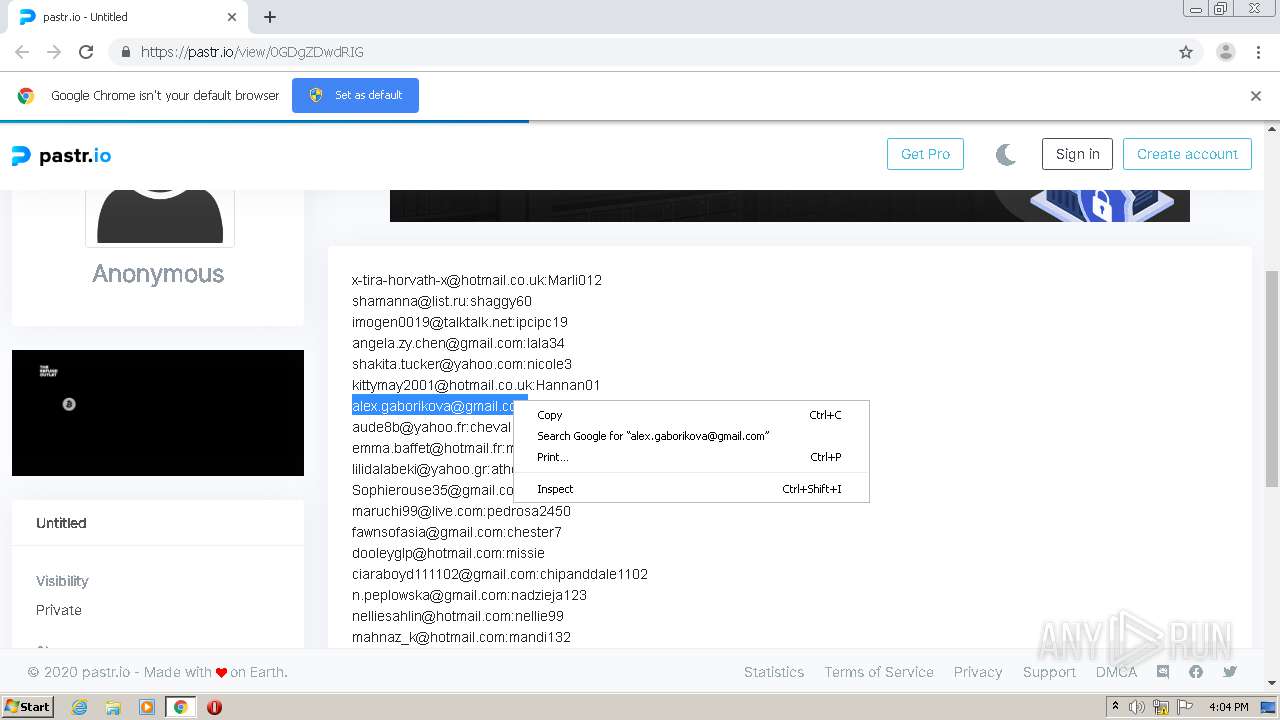Click browser forward arrow
This screenshot has width=1280, height=720.
[x=54, y=52]
